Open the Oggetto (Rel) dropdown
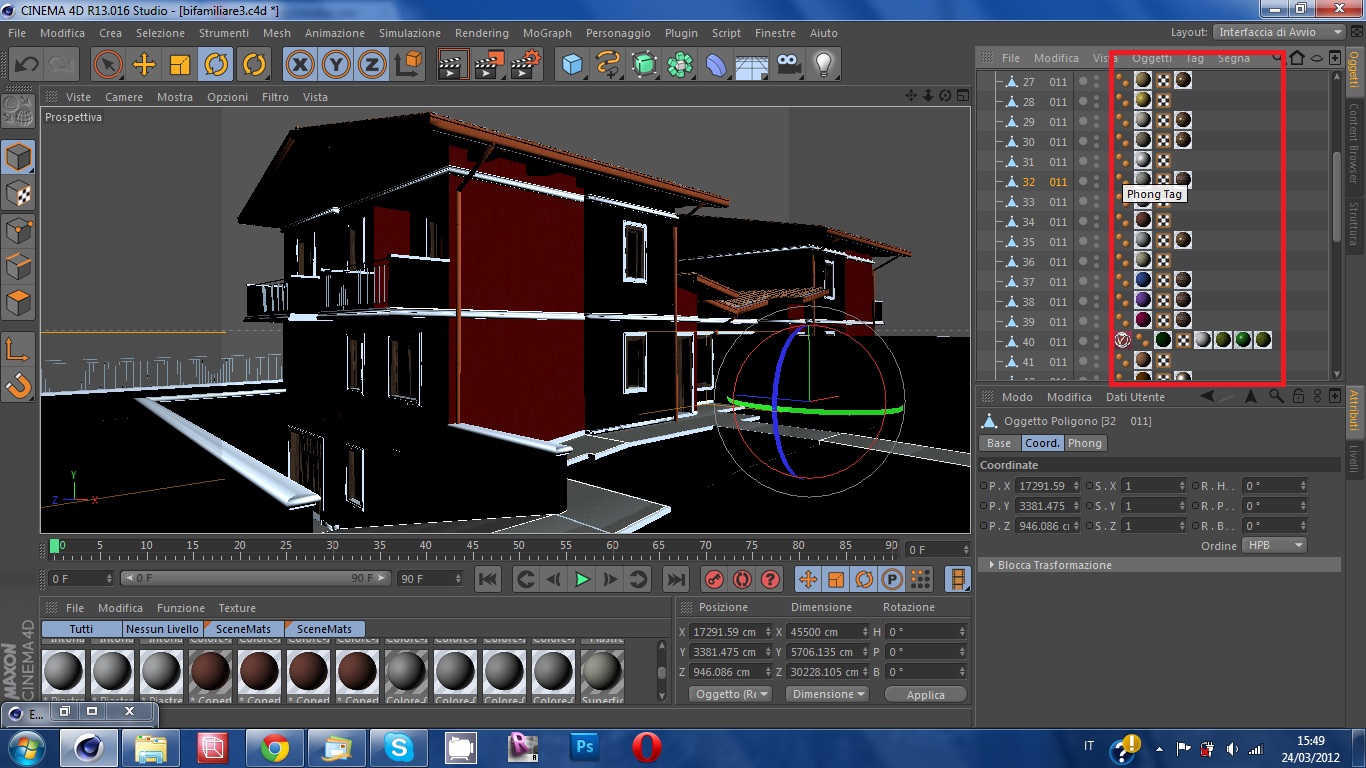1366x768 pixels. point(731,694)
